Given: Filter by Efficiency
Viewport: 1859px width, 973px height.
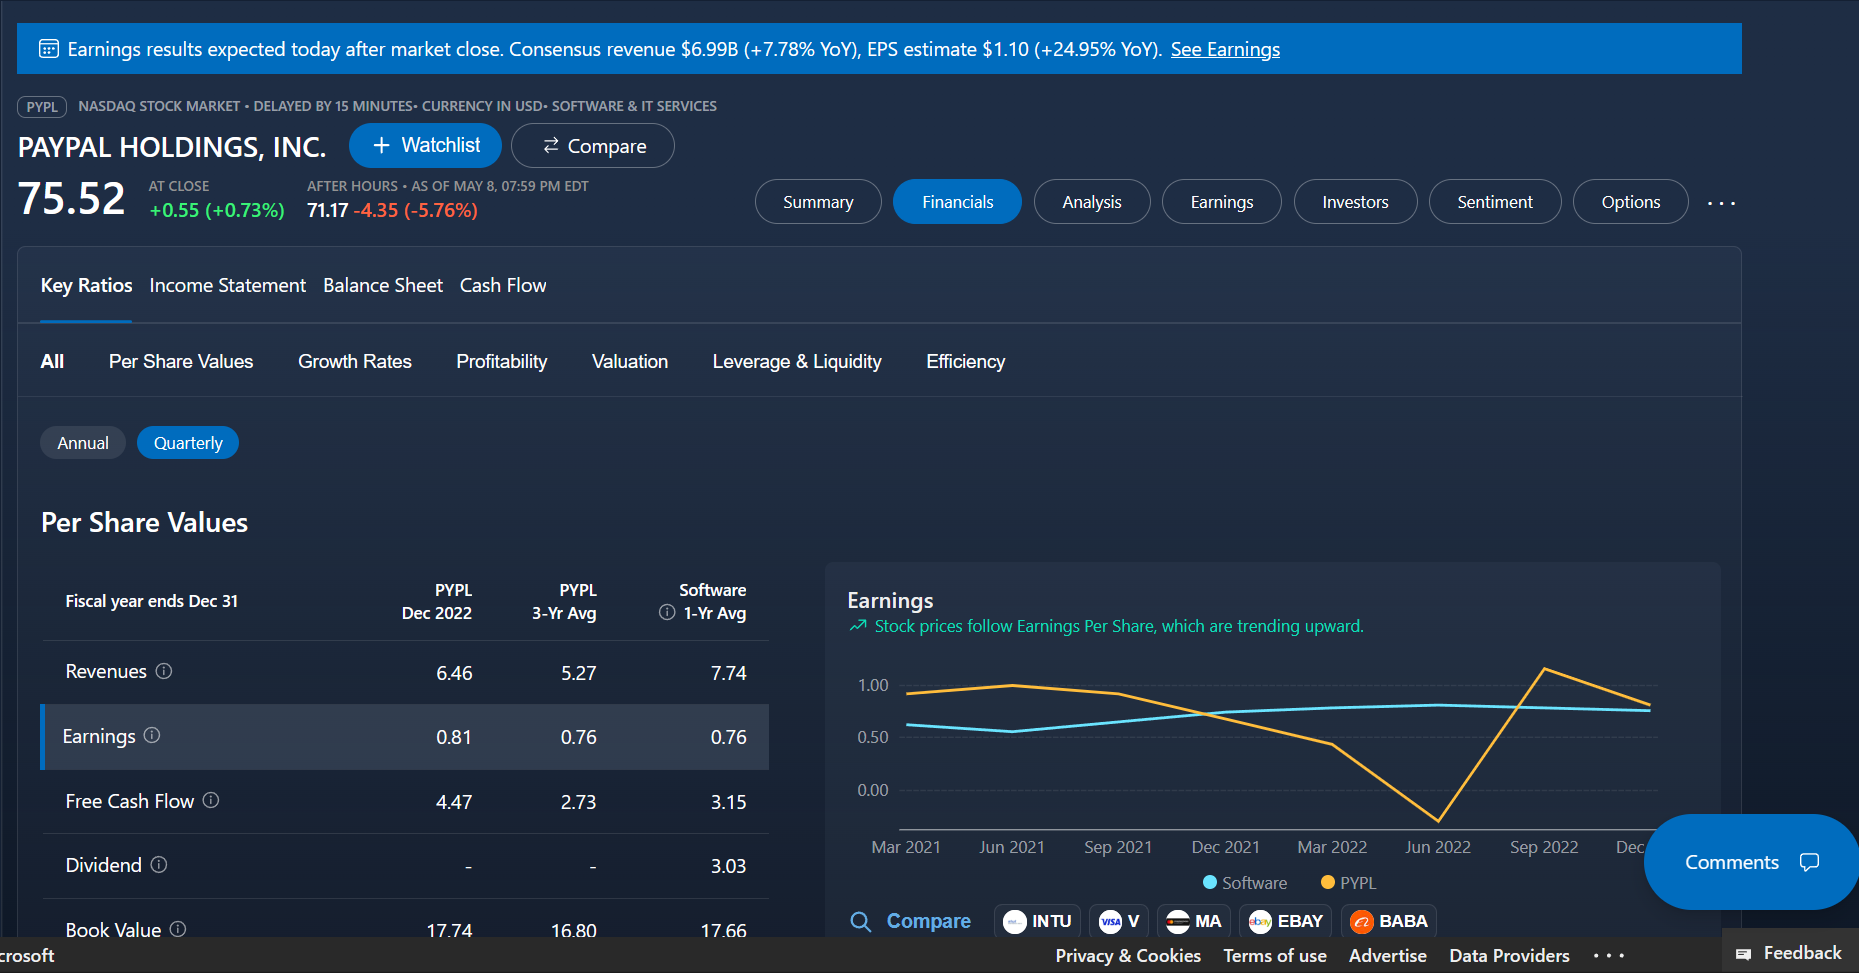Looking at the screenshot, I should tap(966, 362).
